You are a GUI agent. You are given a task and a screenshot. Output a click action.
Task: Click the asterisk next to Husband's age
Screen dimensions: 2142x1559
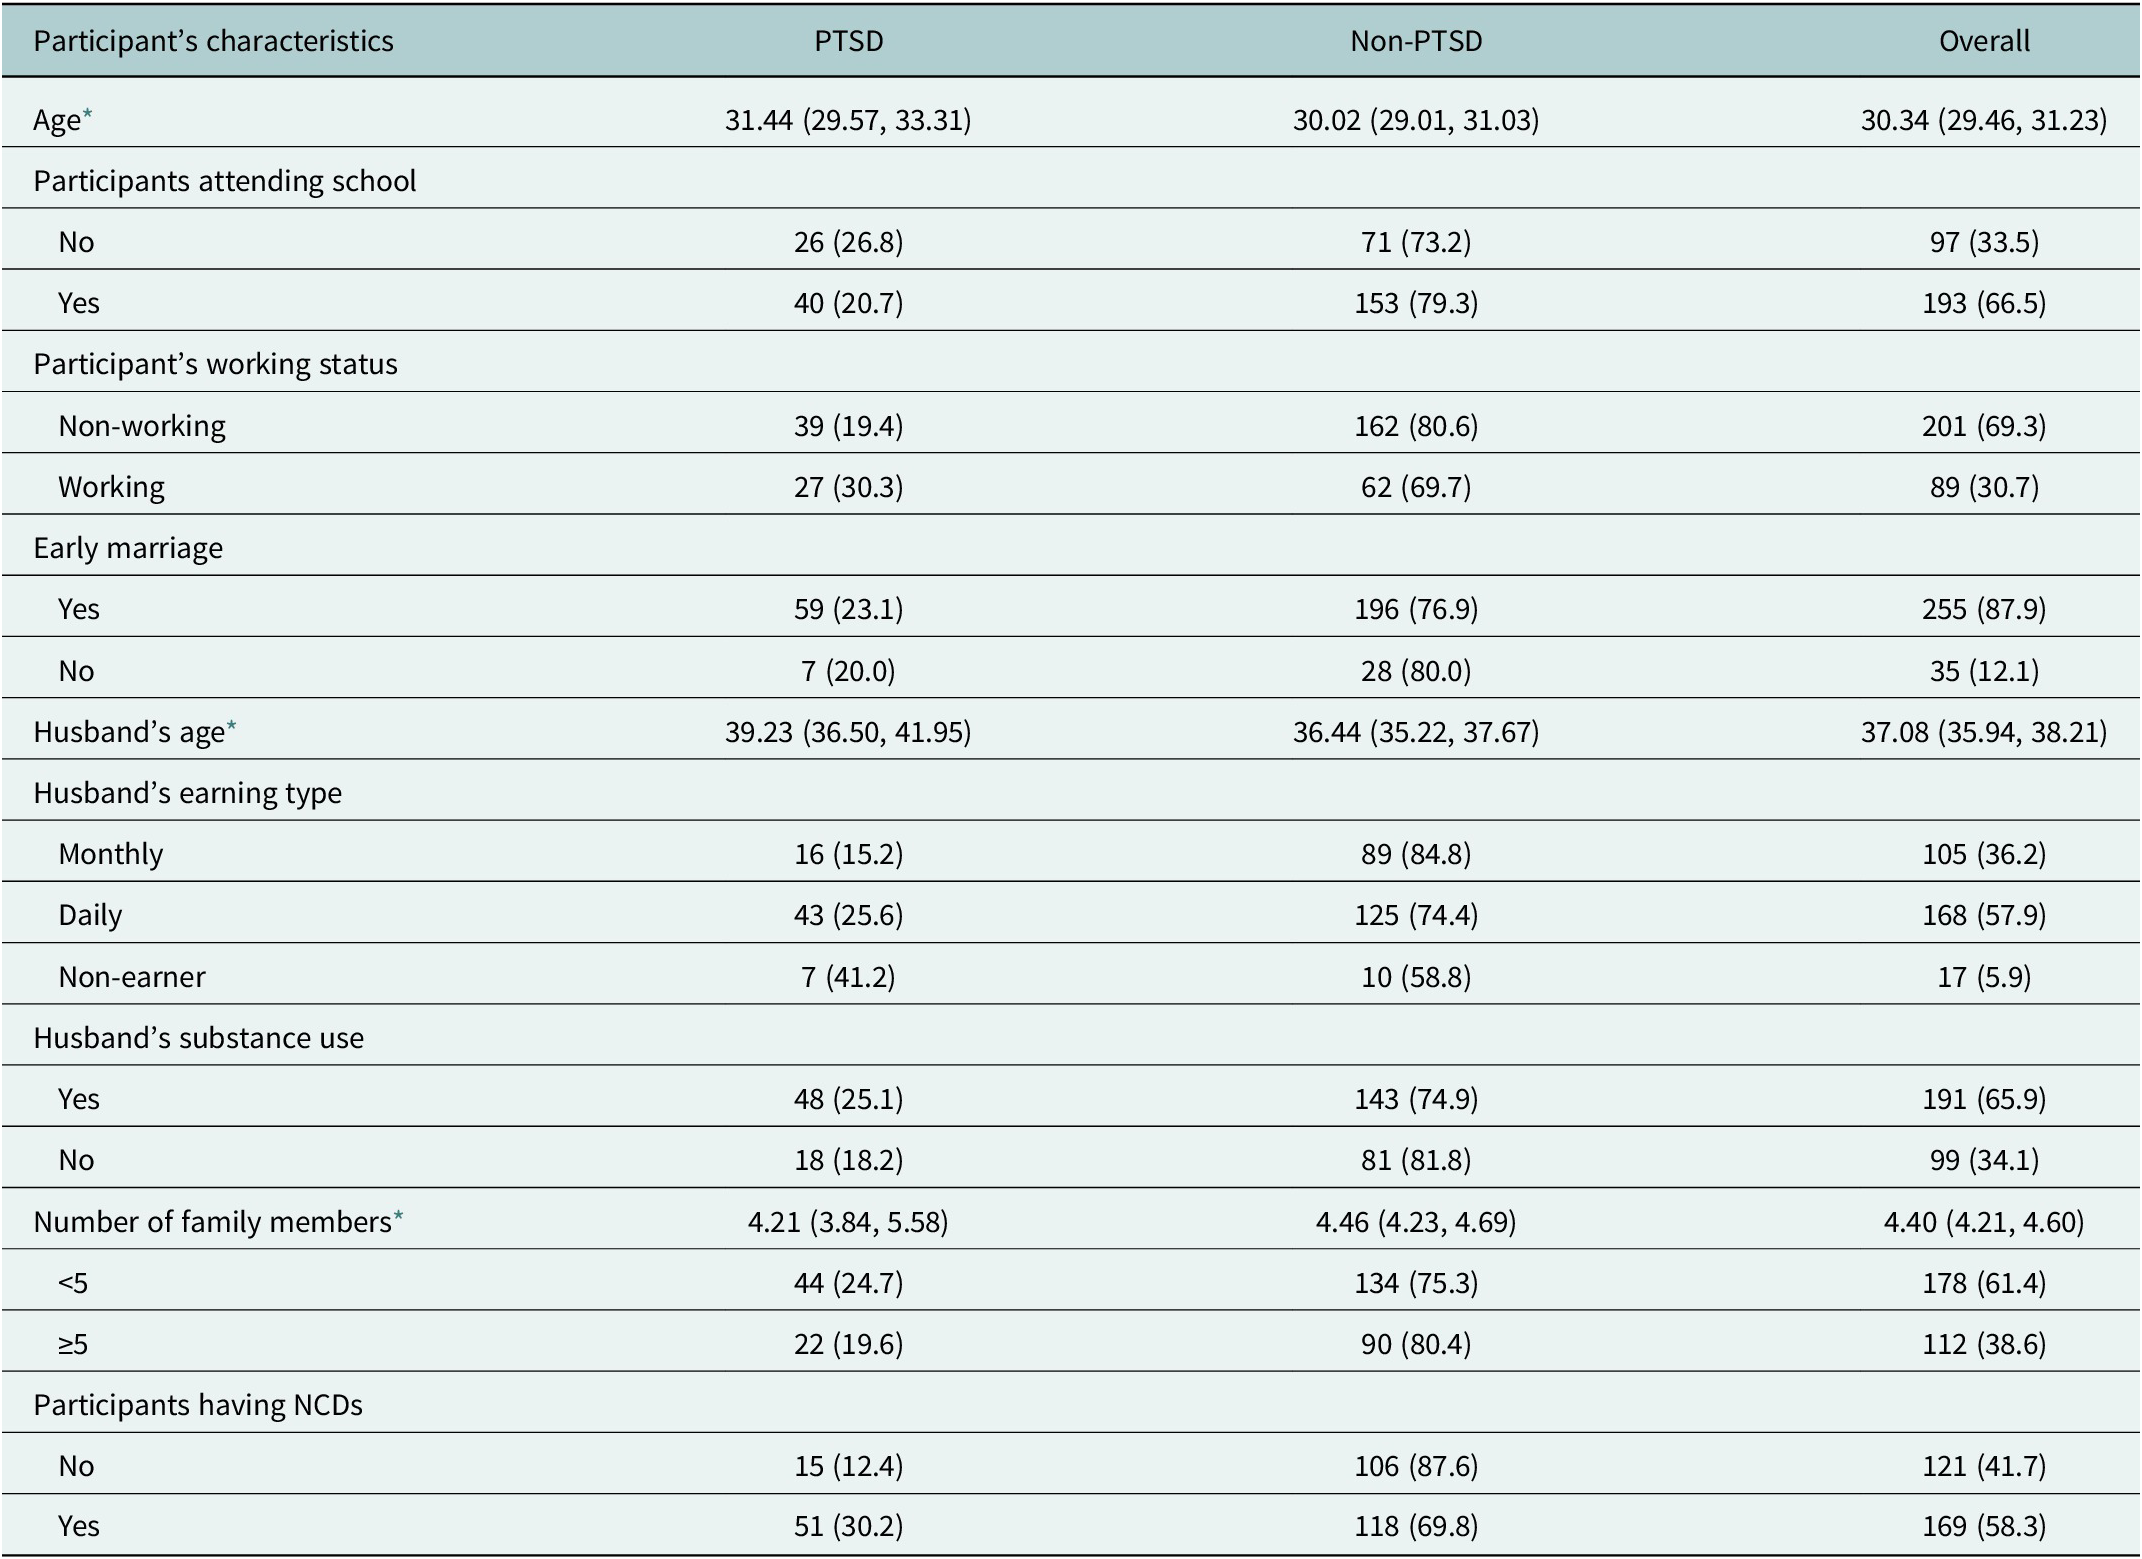click(232, 728)
